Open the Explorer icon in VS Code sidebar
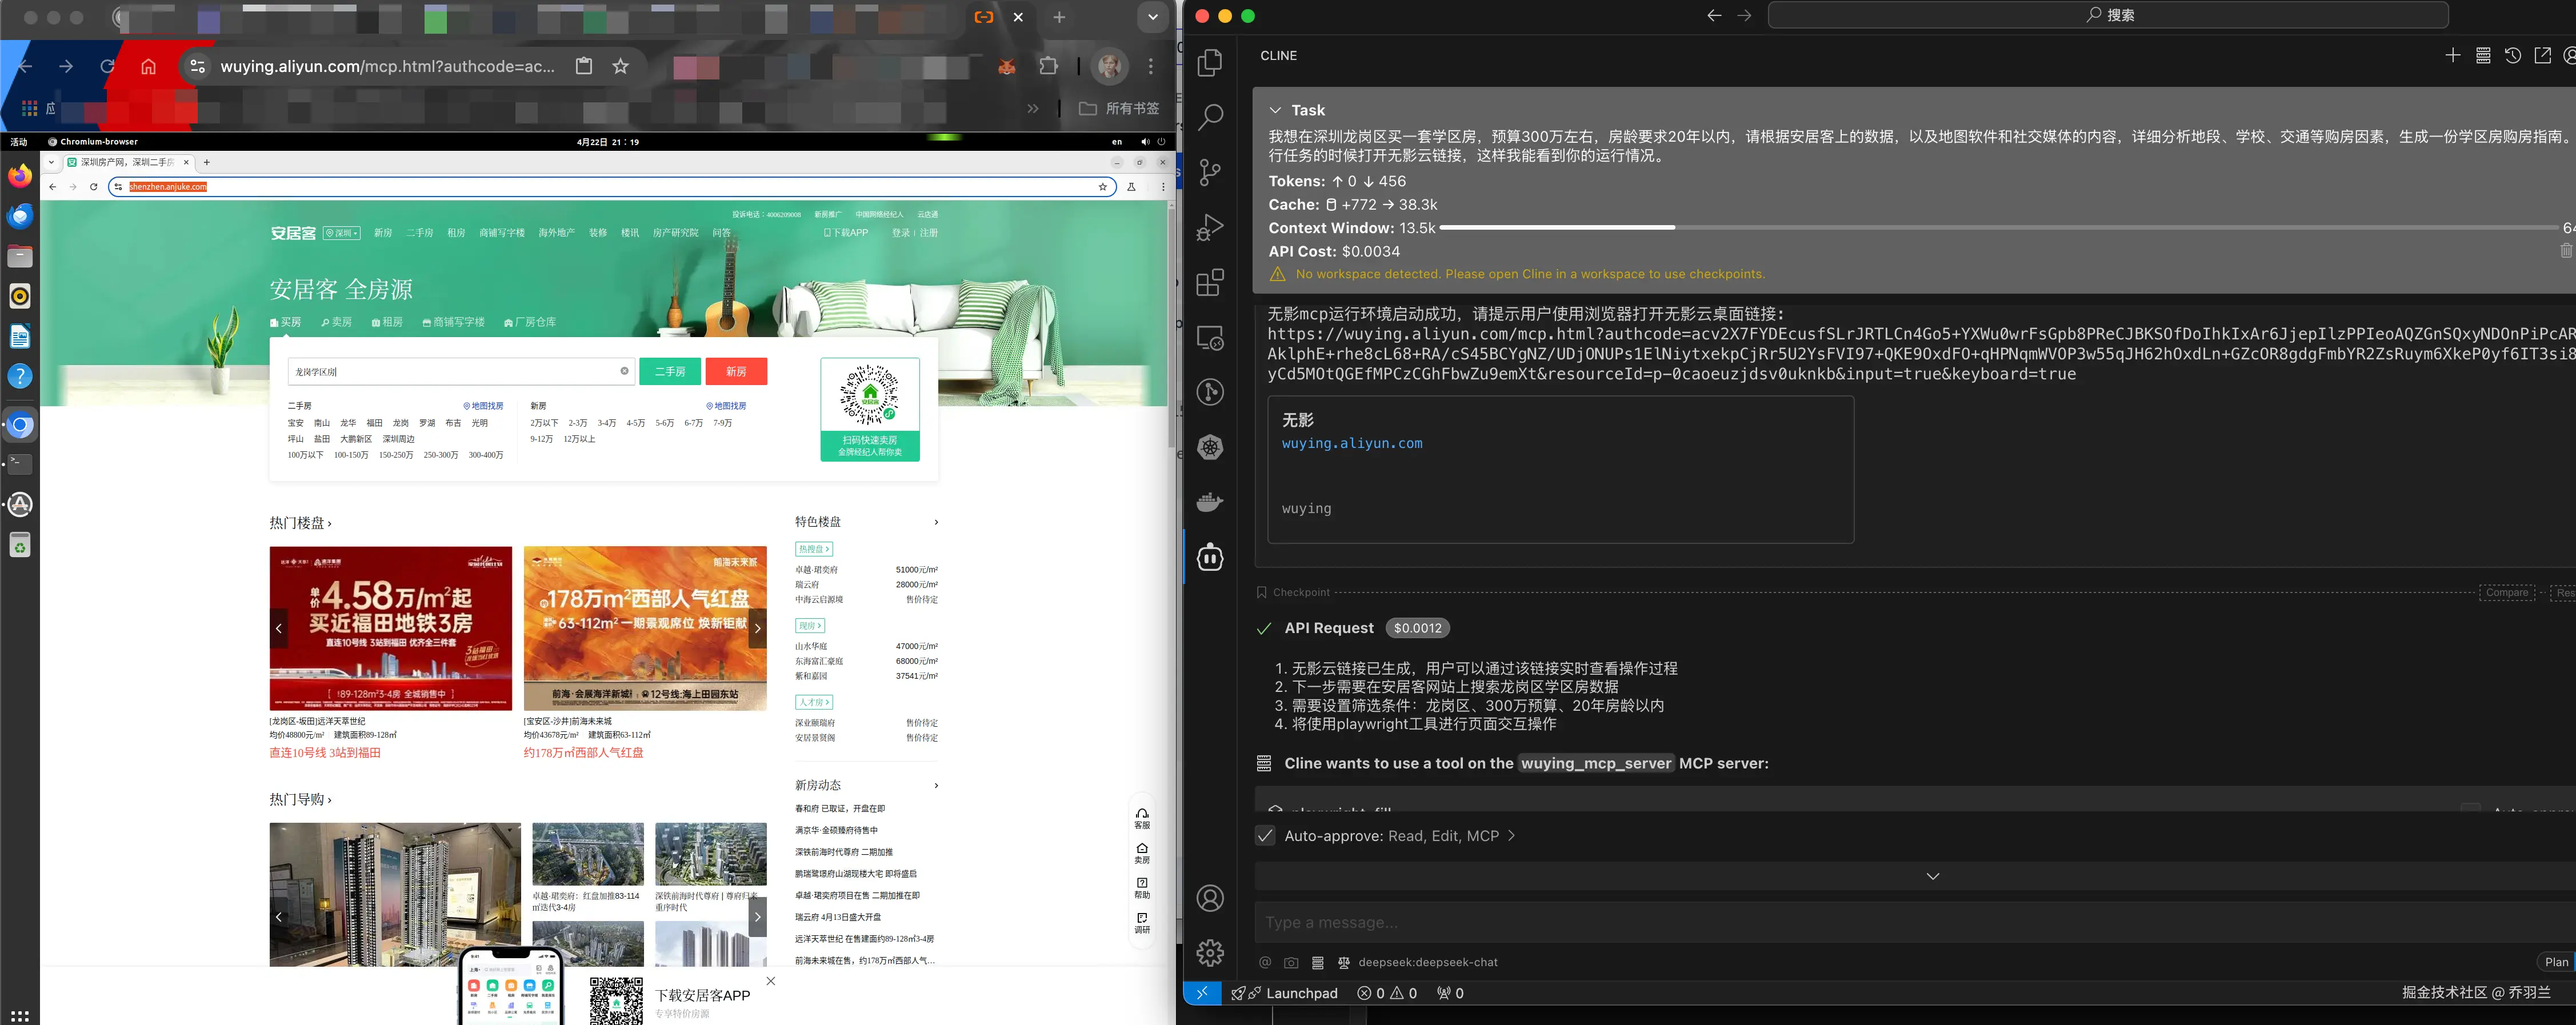Image resolution: width=2576 pixels, height=1025 pixels. click(1210, 63)
